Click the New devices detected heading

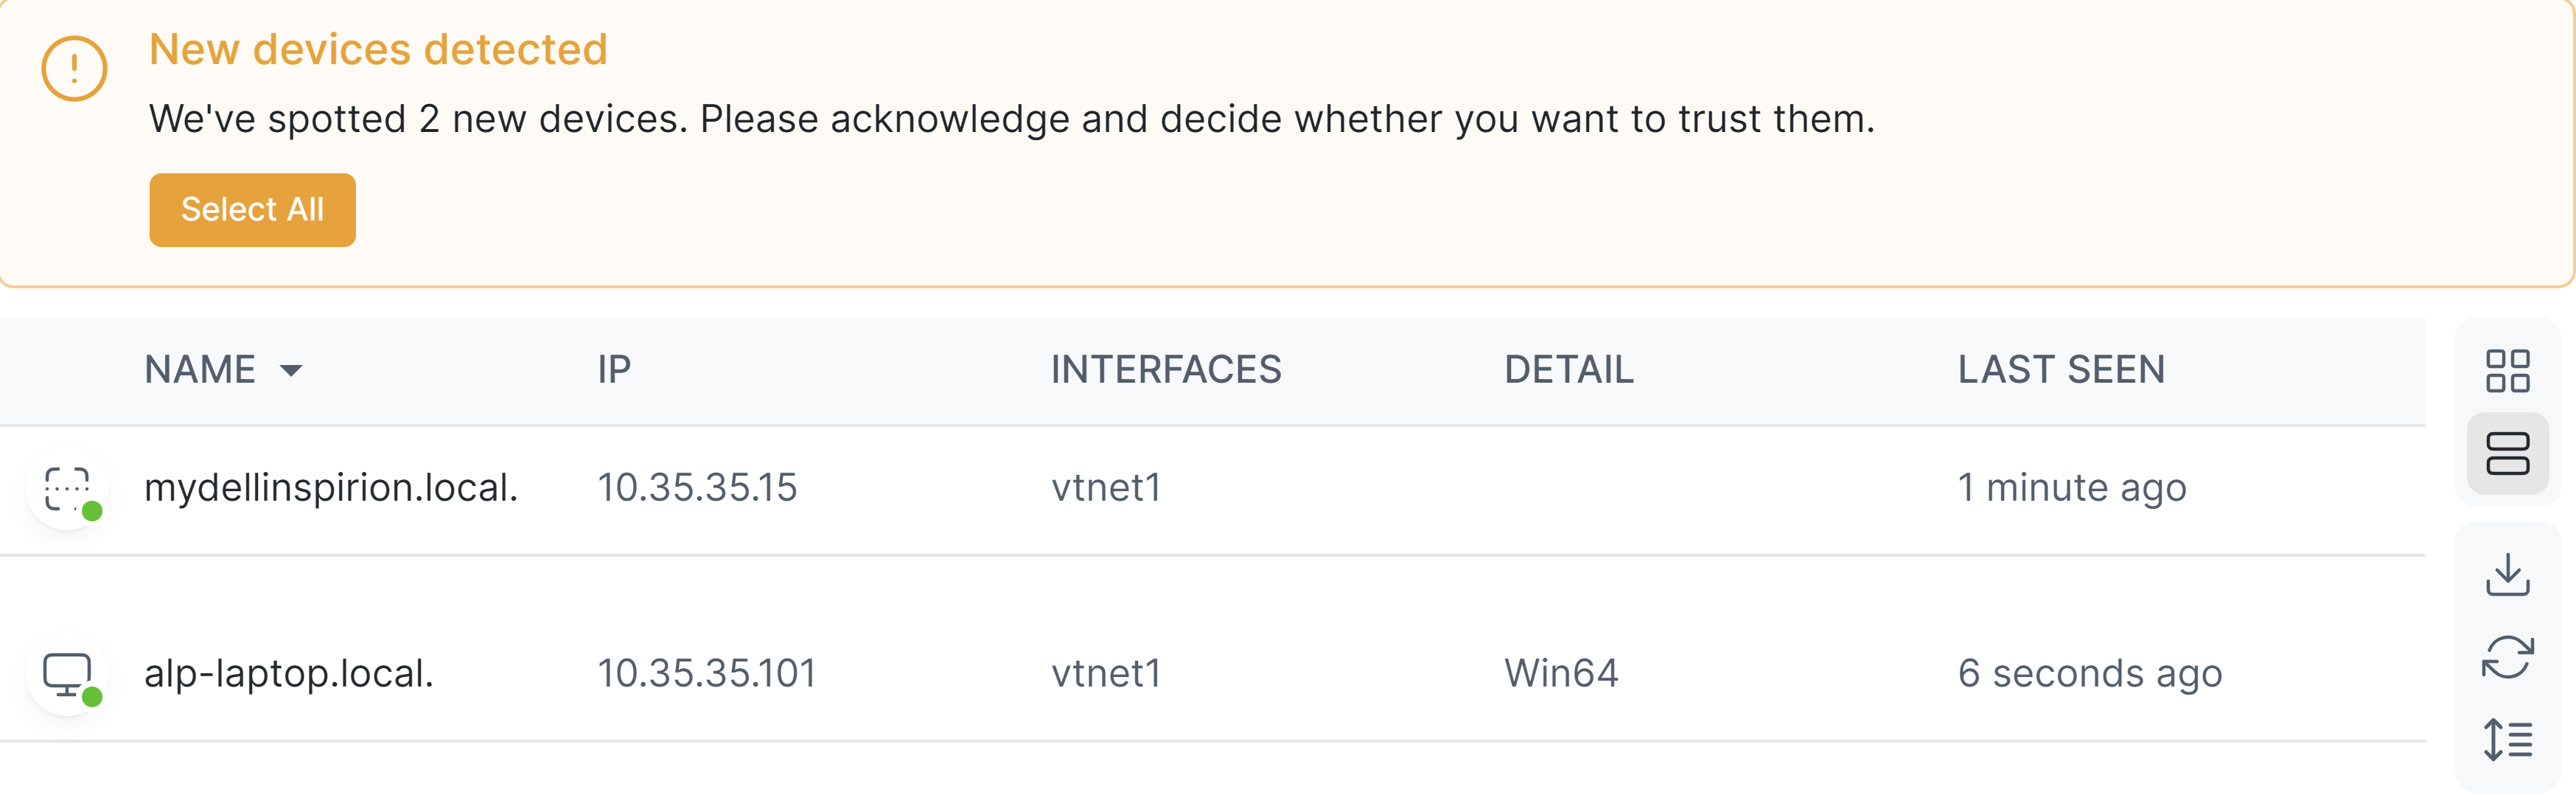coord(378,49)
